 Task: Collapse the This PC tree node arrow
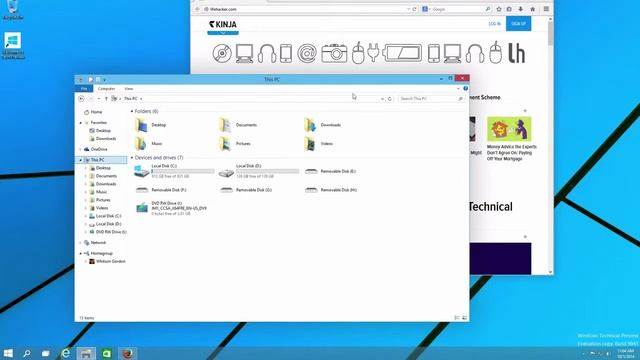pos(81,160)
